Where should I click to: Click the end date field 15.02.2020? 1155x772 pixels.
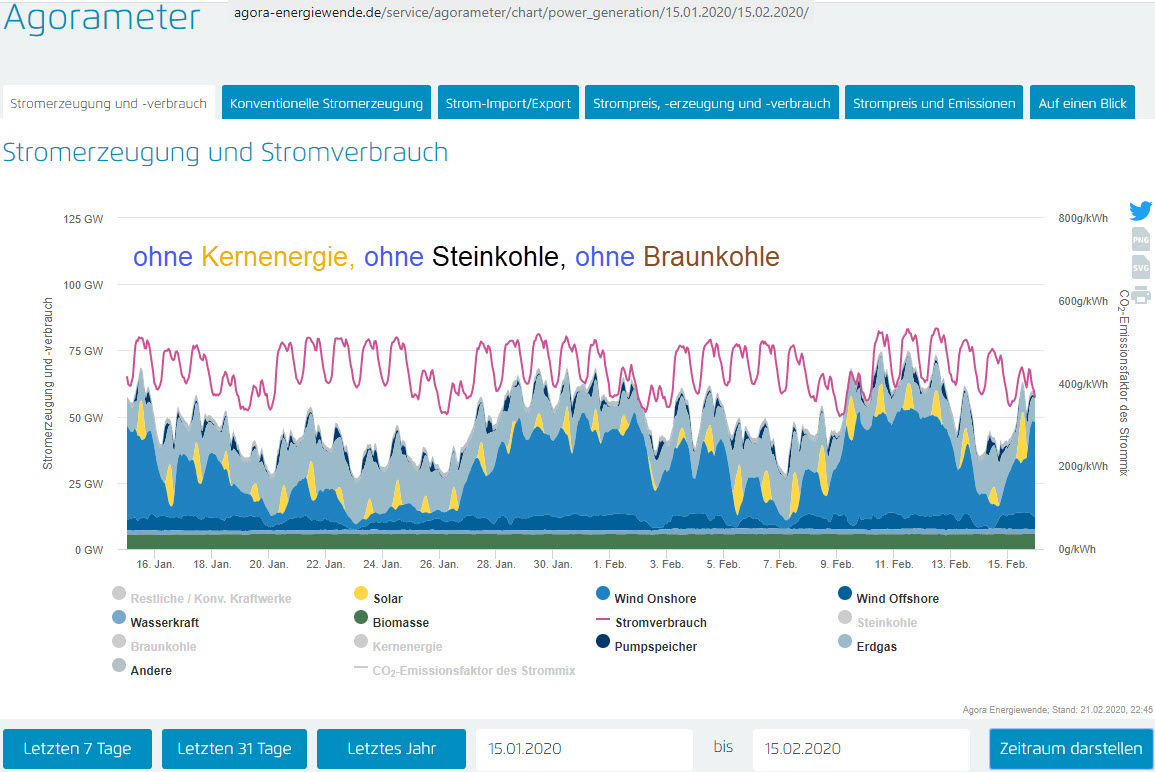click(x=860, y=748)
